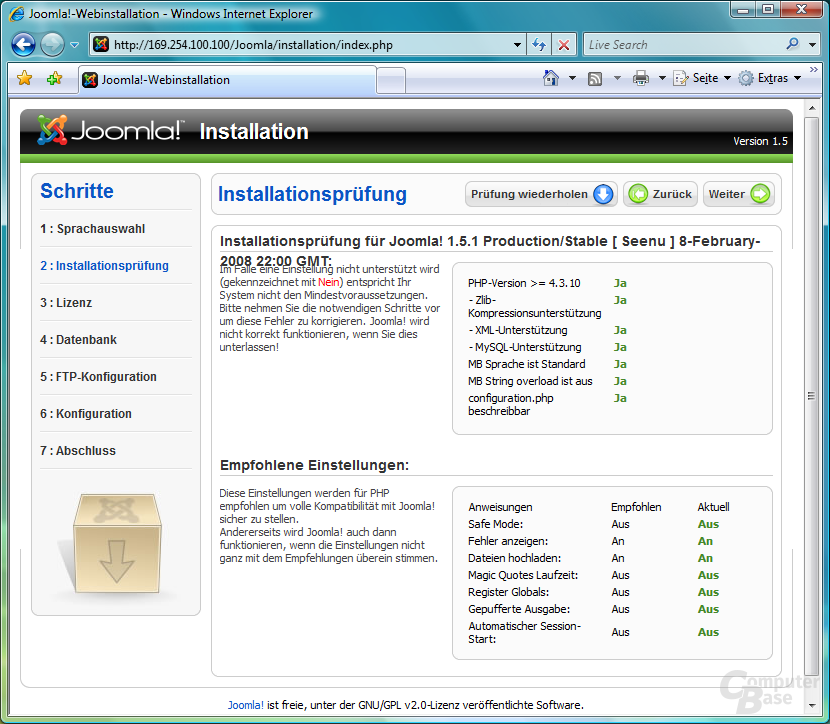The image size is (830, 724).
Task: Click the address bar URL field
Action: coord(302,45)
